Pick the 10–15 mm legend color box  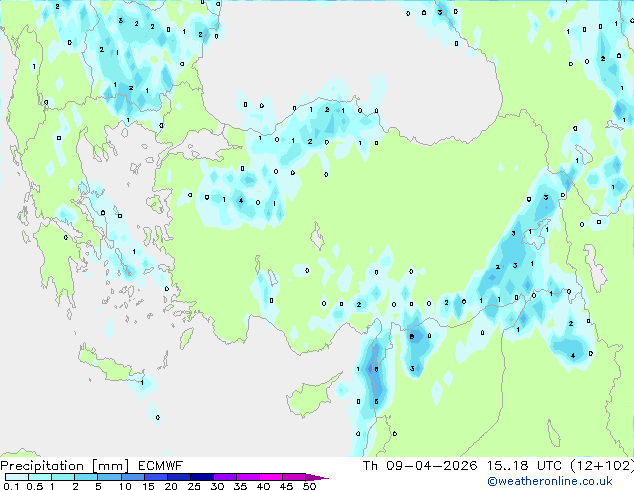click(132, 477)
